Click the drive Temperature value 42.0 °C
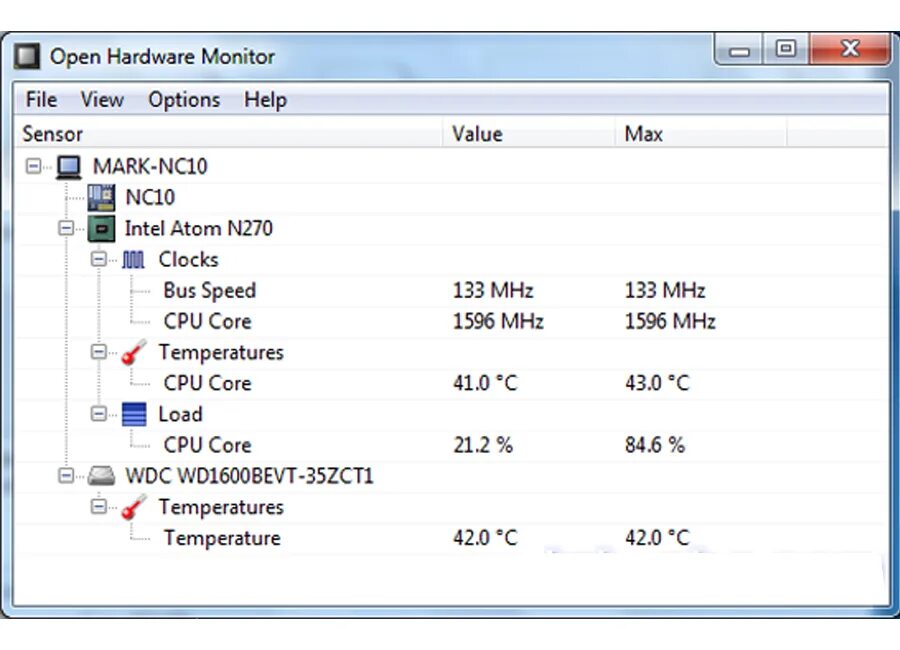The image size is (900, 650). [485, 539]
